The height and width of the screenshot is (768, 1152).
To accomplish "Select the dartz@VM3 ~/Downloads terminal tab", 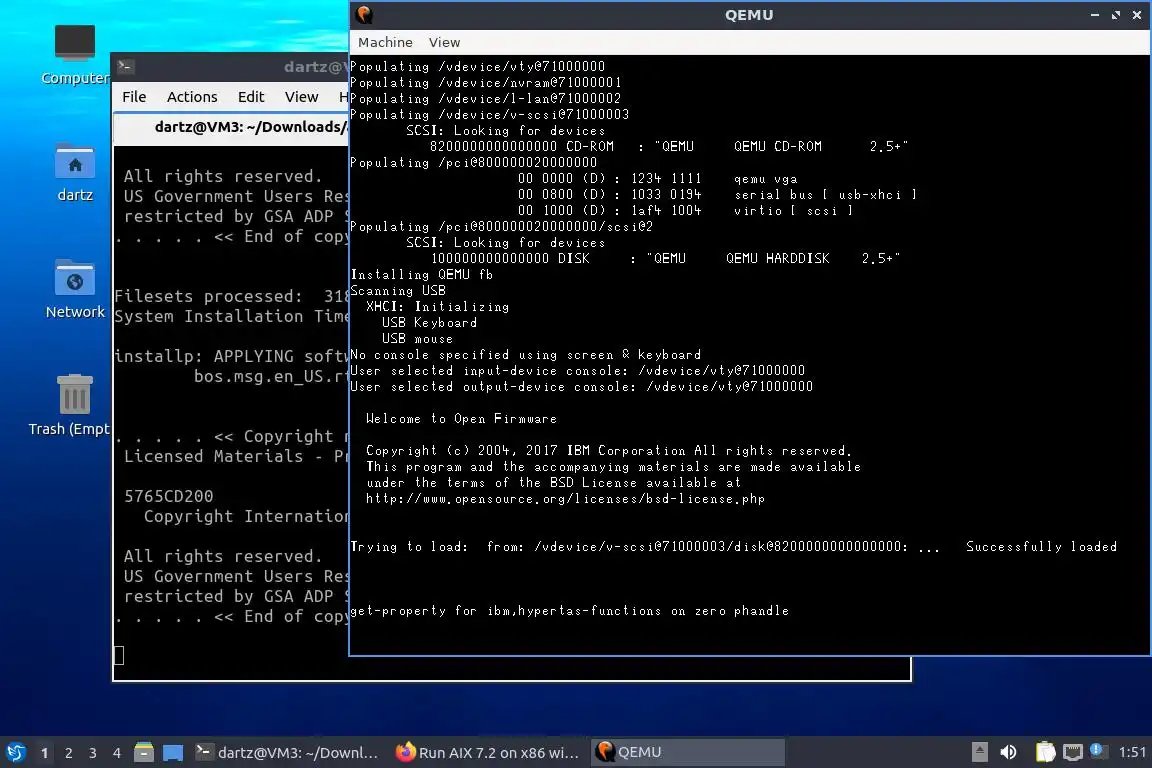I will click(x=231, y=127).
